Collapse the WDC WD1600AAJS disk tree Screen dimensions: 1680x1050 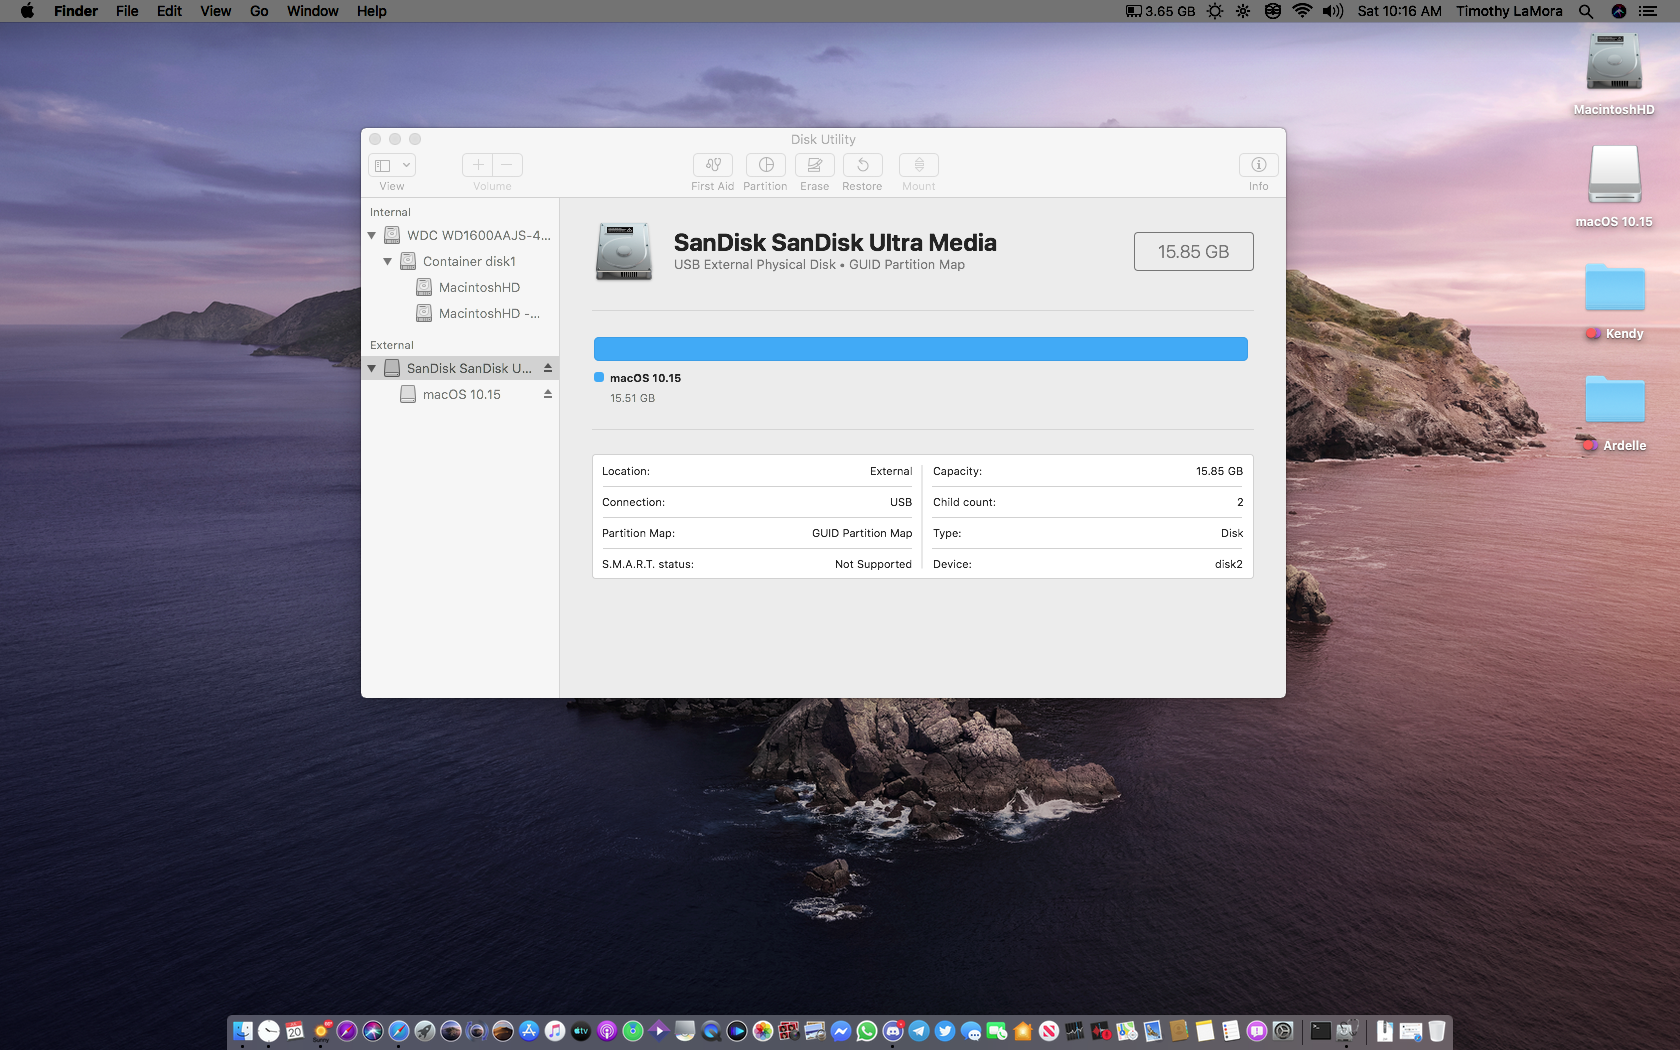click(x=372, y=235)
